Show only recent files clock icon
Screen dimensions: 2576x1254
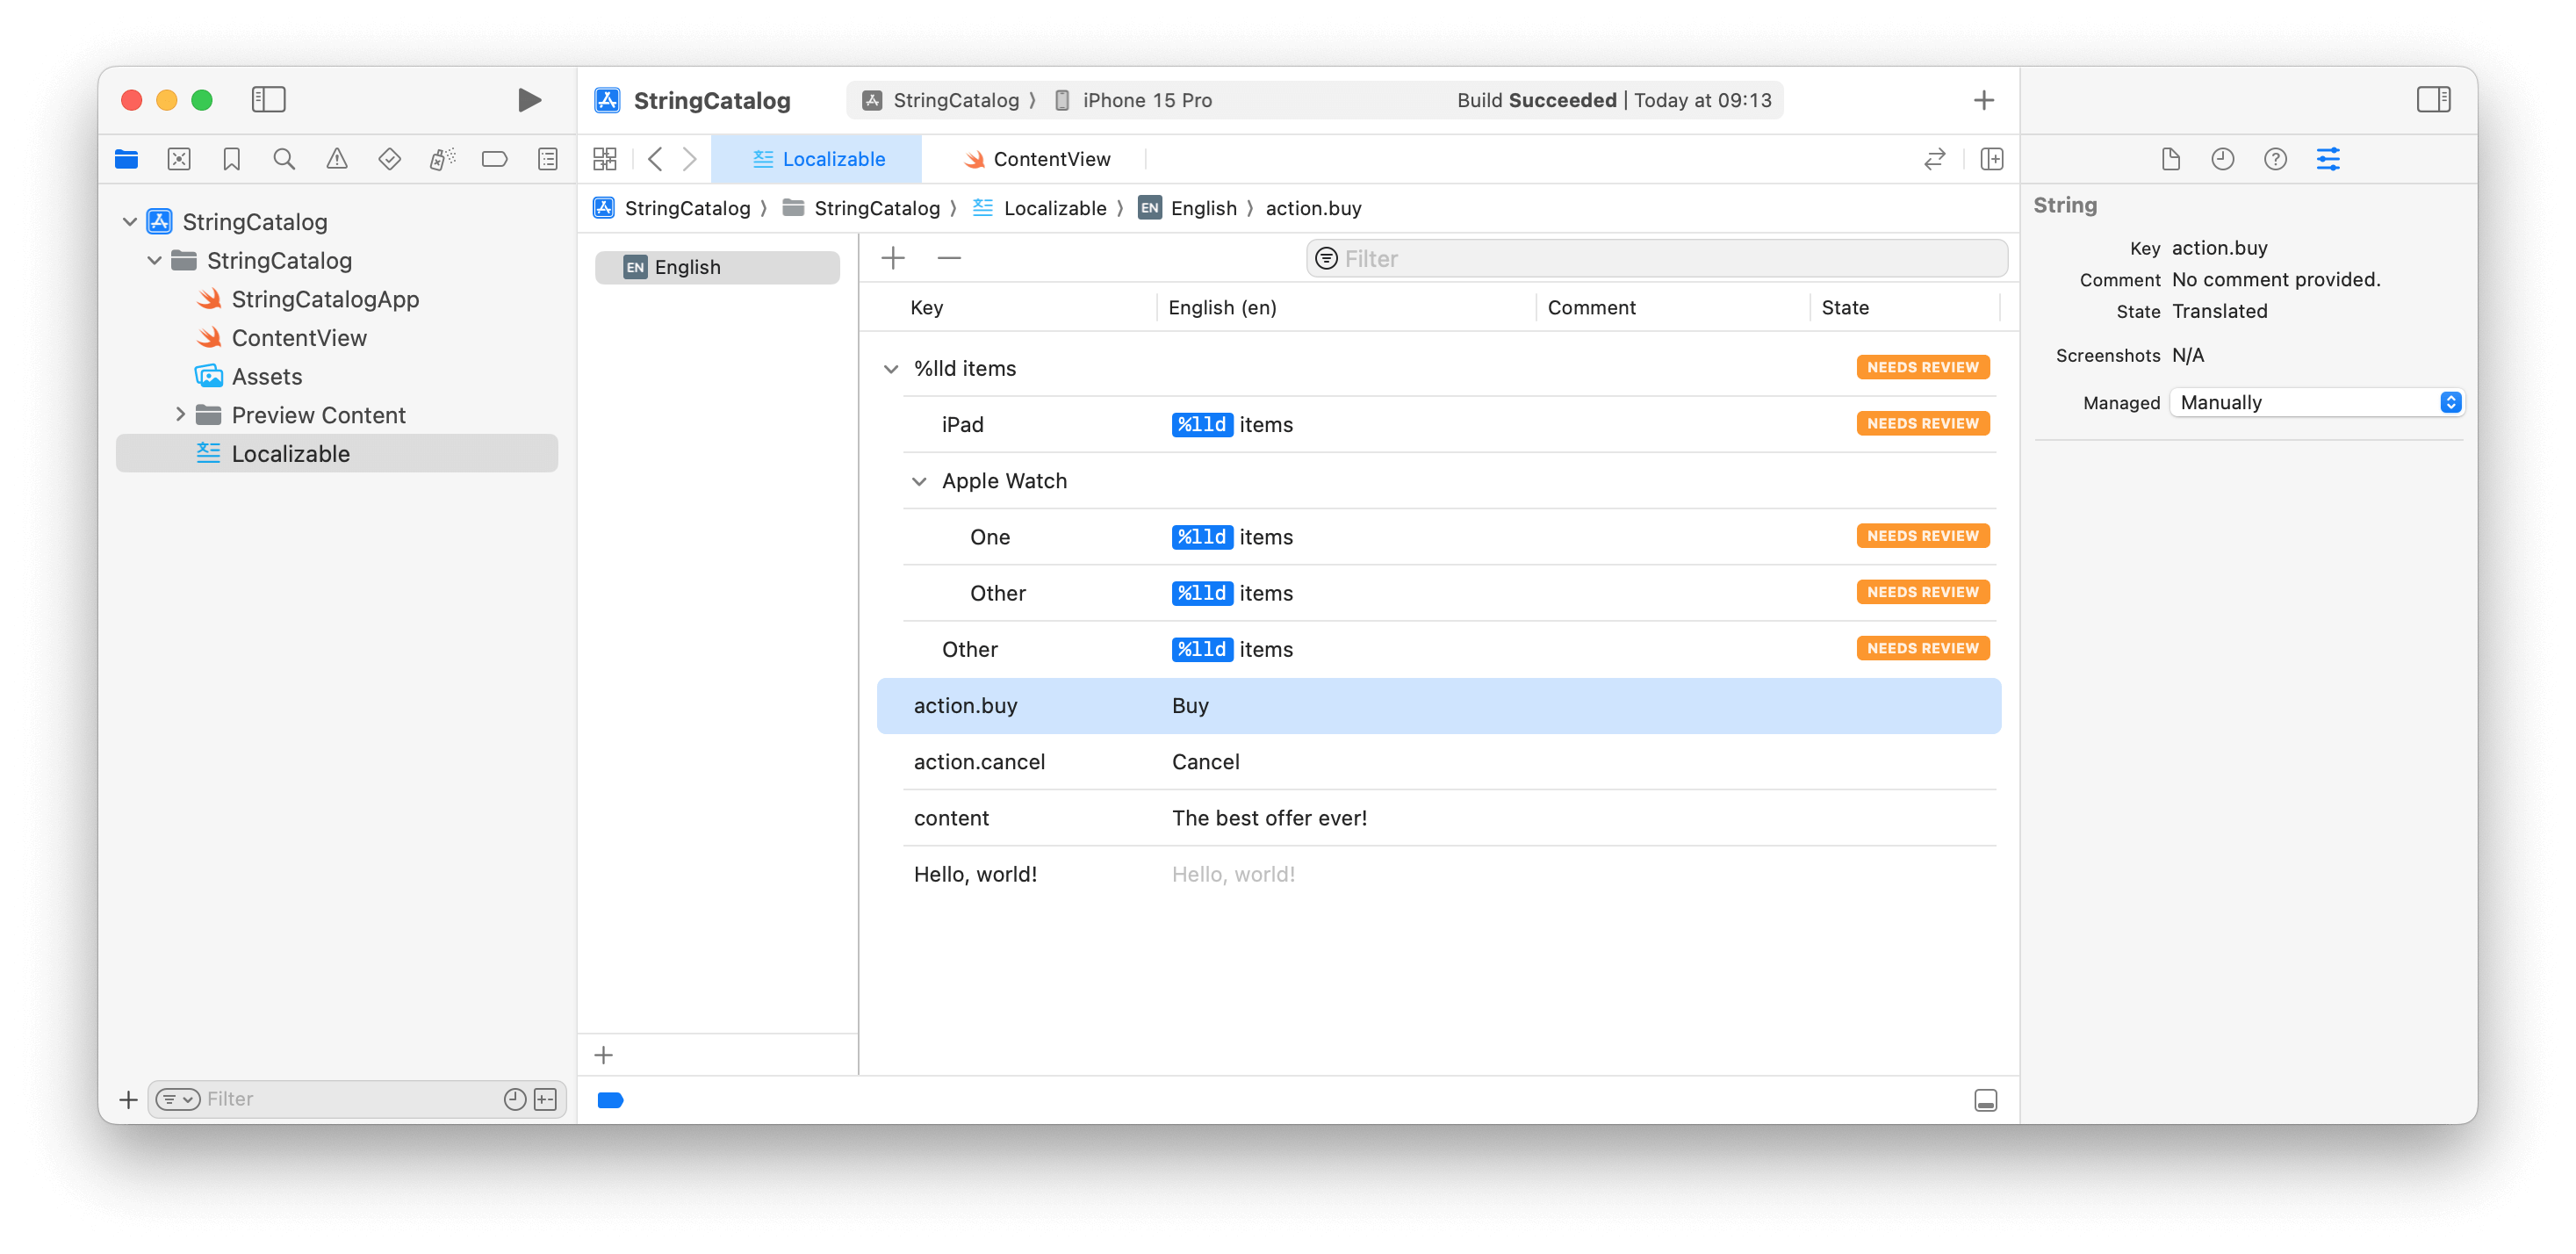coord(514,1100)
